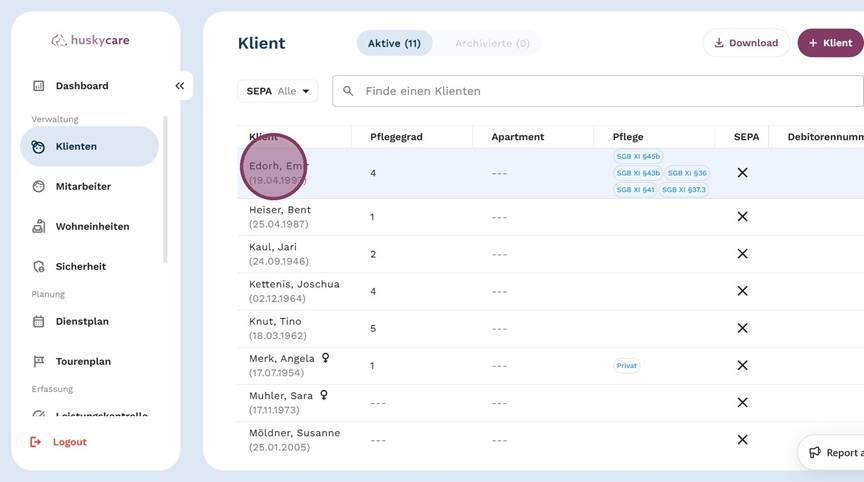
Task: Open the Wohneinheiten sidebar icon
Action: point(39,226)
